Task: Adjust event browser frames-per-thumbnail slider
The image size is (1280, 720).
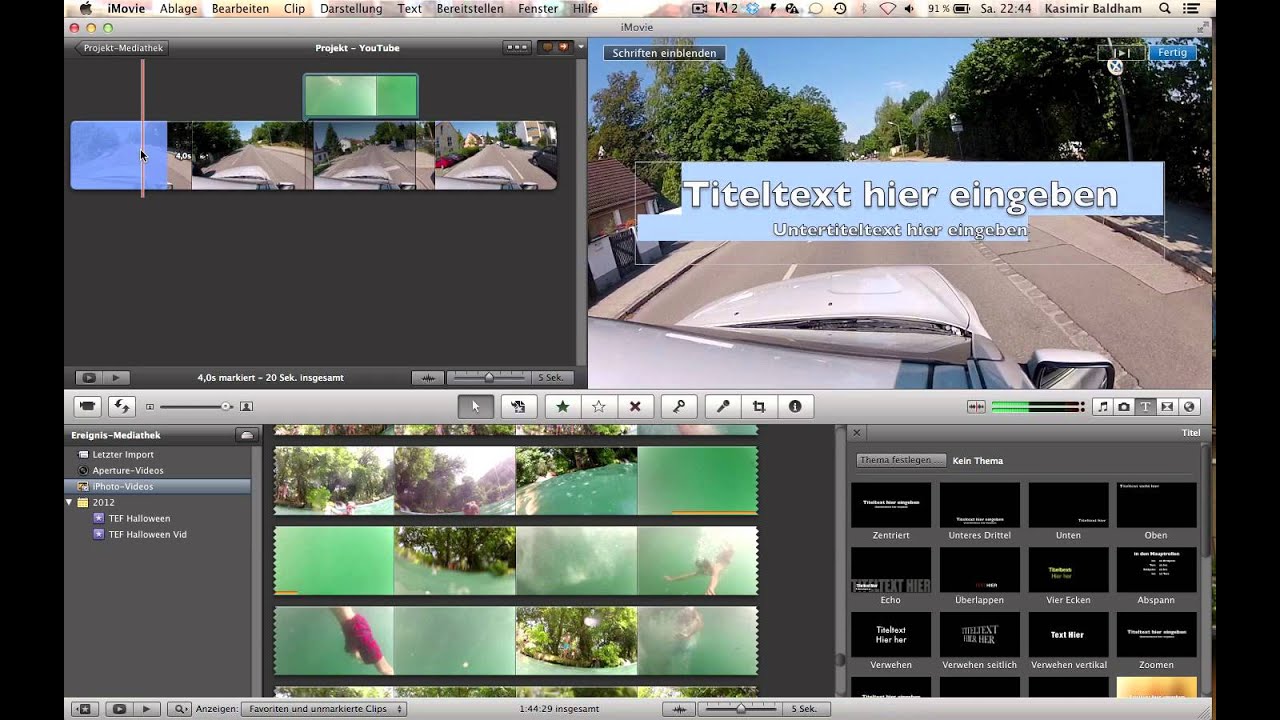Action: click(x=741, y=709)
